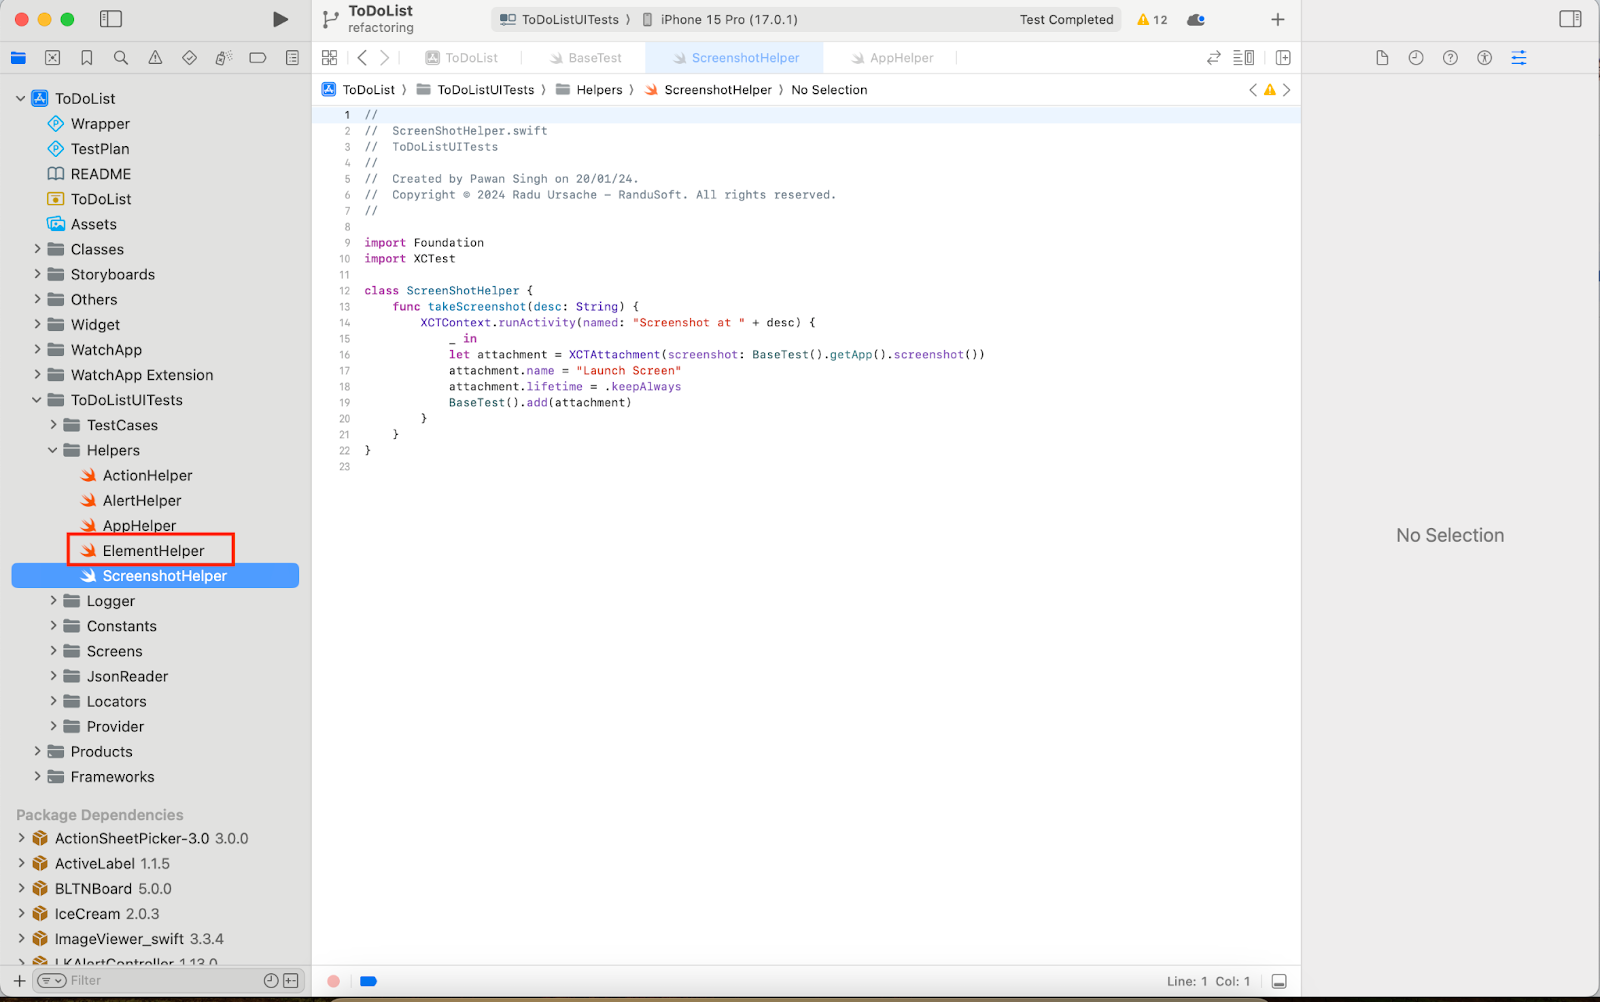The height and width of the screenshot is (1002, 1600).
Task: Open the Bookmark navigator
Action: [87, 58]
